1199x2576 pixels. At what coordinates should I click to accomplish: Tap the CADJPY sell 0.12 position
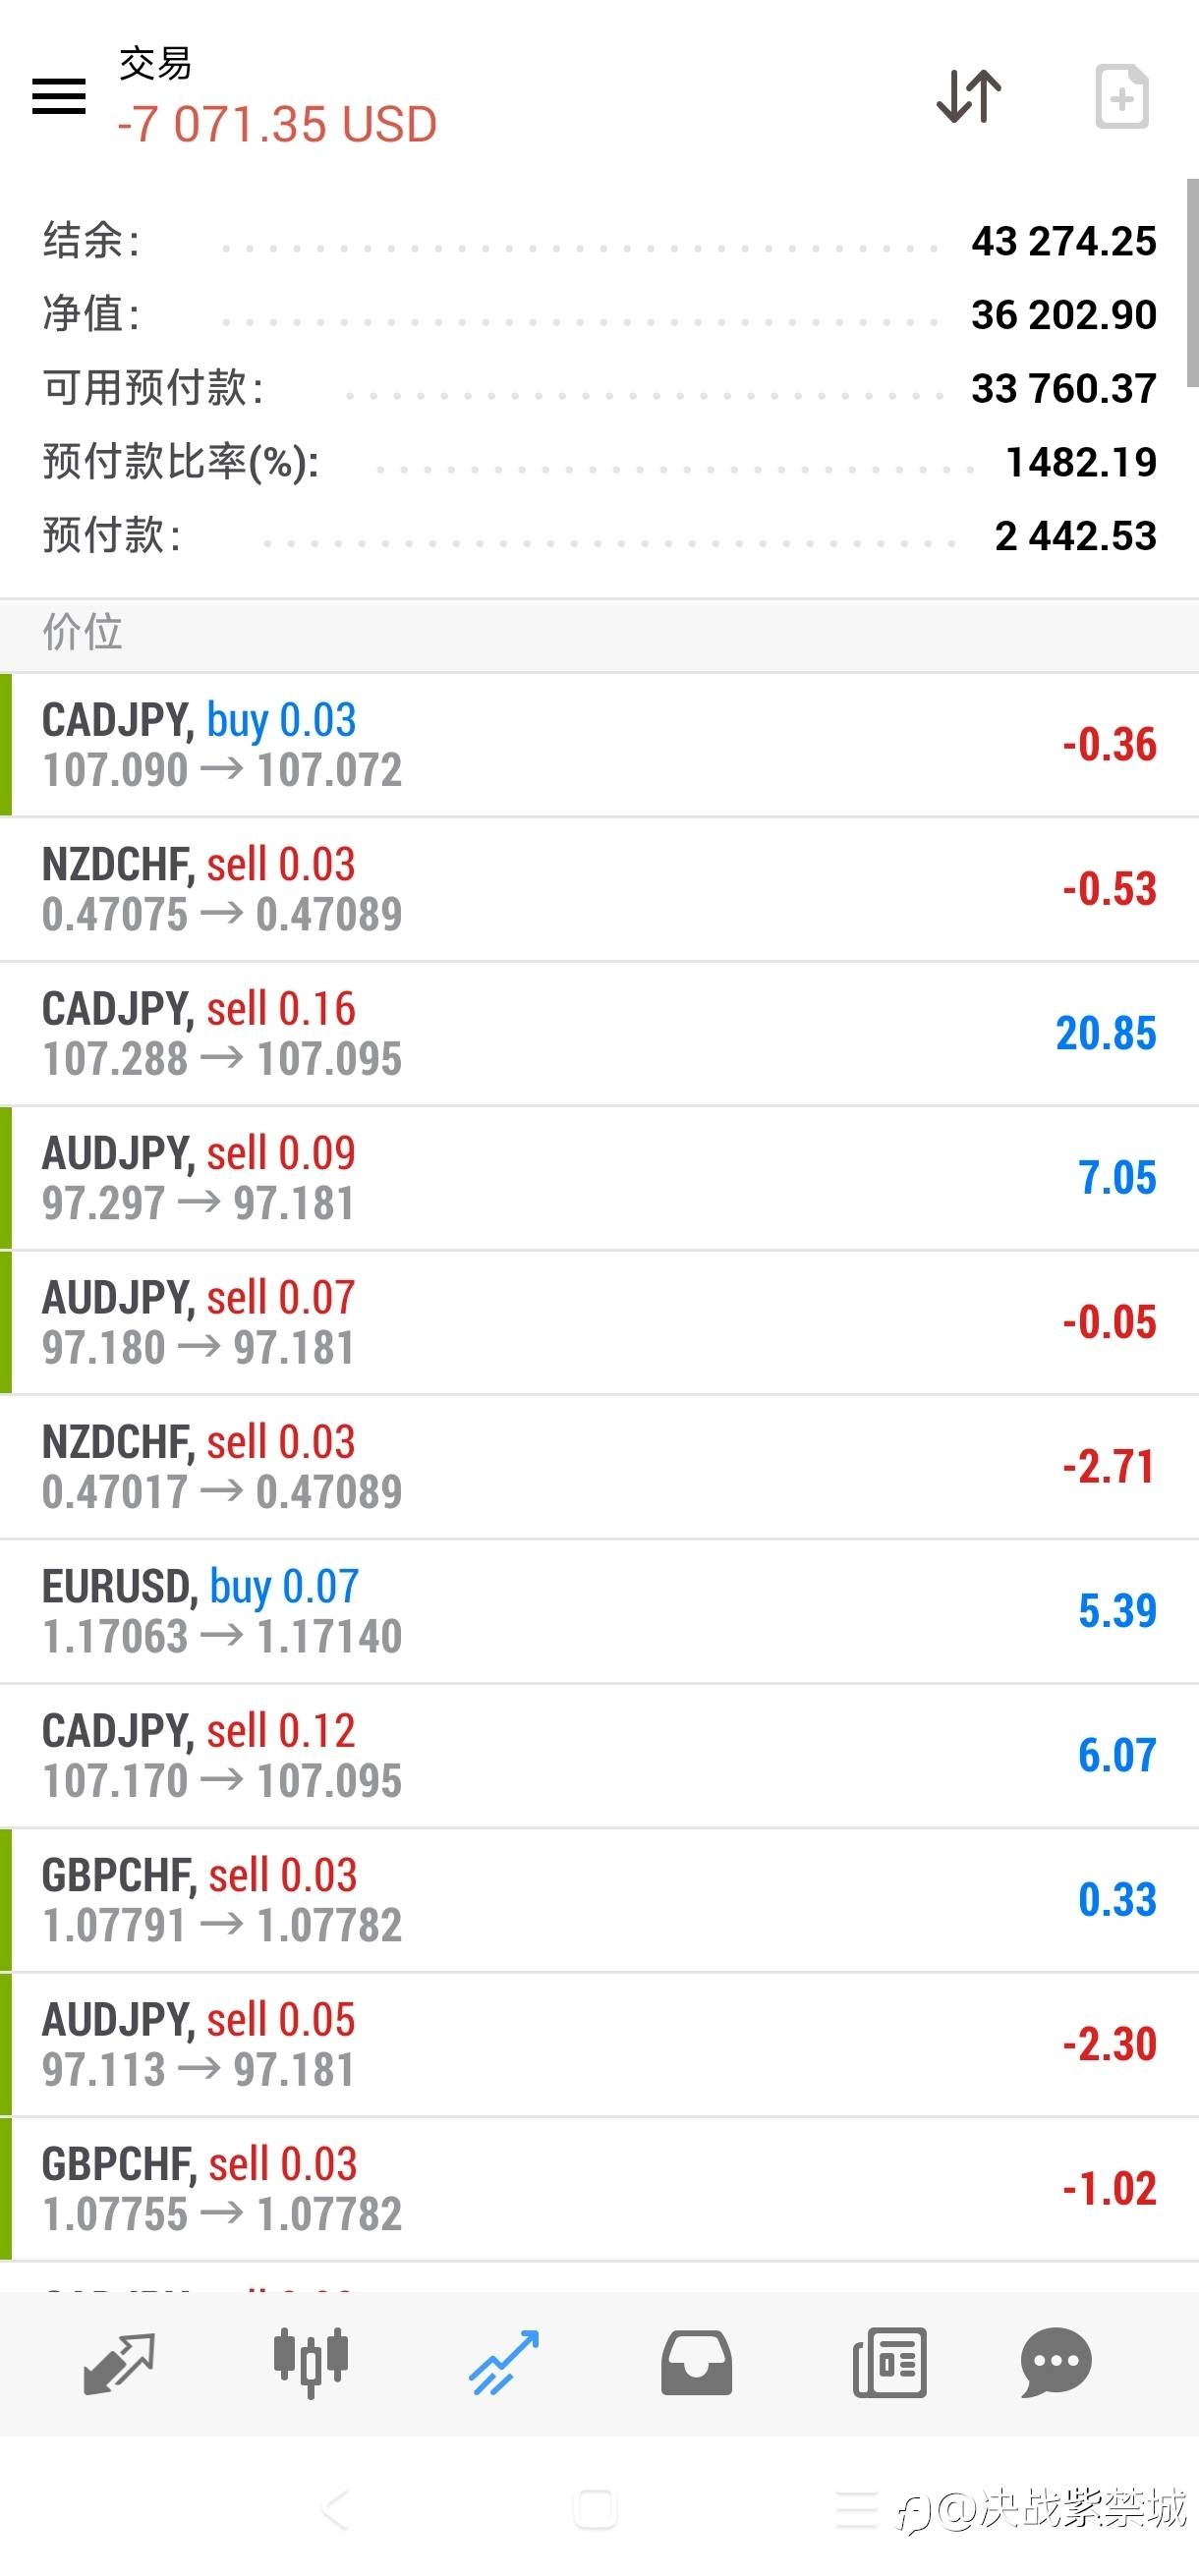pos(600,1756)
